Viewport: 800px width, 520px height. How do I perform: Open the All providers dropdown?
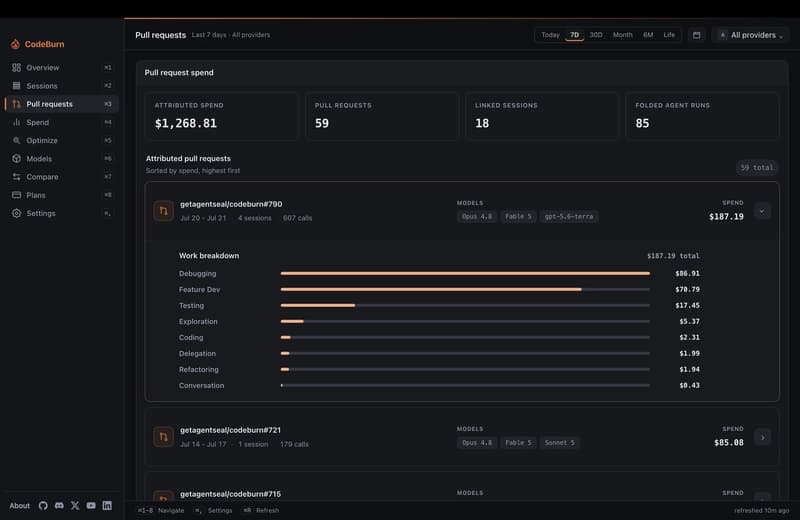[x=751, y=35]
